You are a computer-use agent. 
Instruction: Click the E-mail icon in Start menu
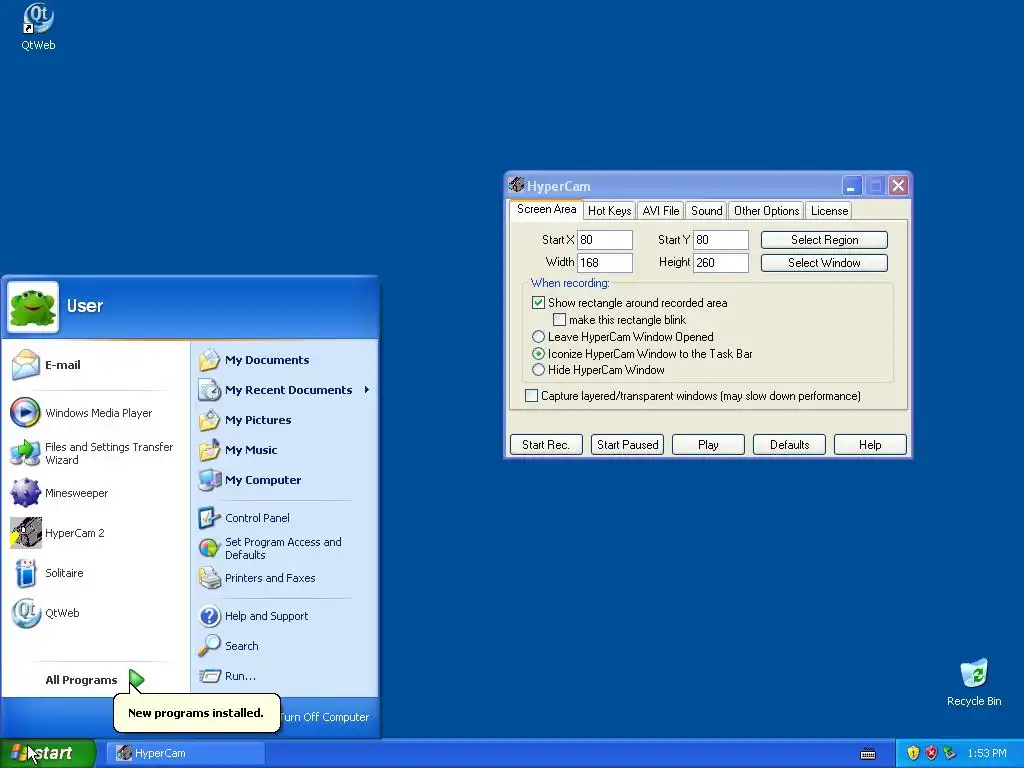pyautogui.click(x=25, y=364)
